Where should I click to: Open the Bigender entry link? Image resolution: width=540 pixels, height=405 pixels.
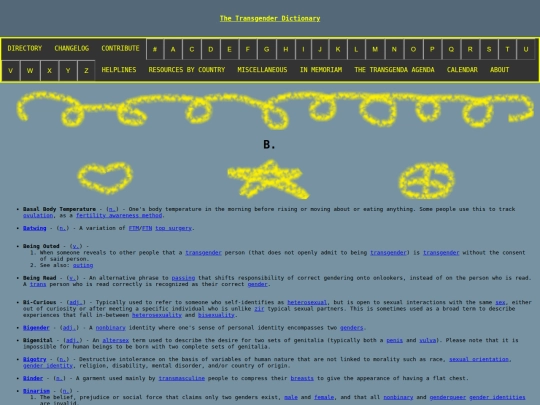(36, 328)
